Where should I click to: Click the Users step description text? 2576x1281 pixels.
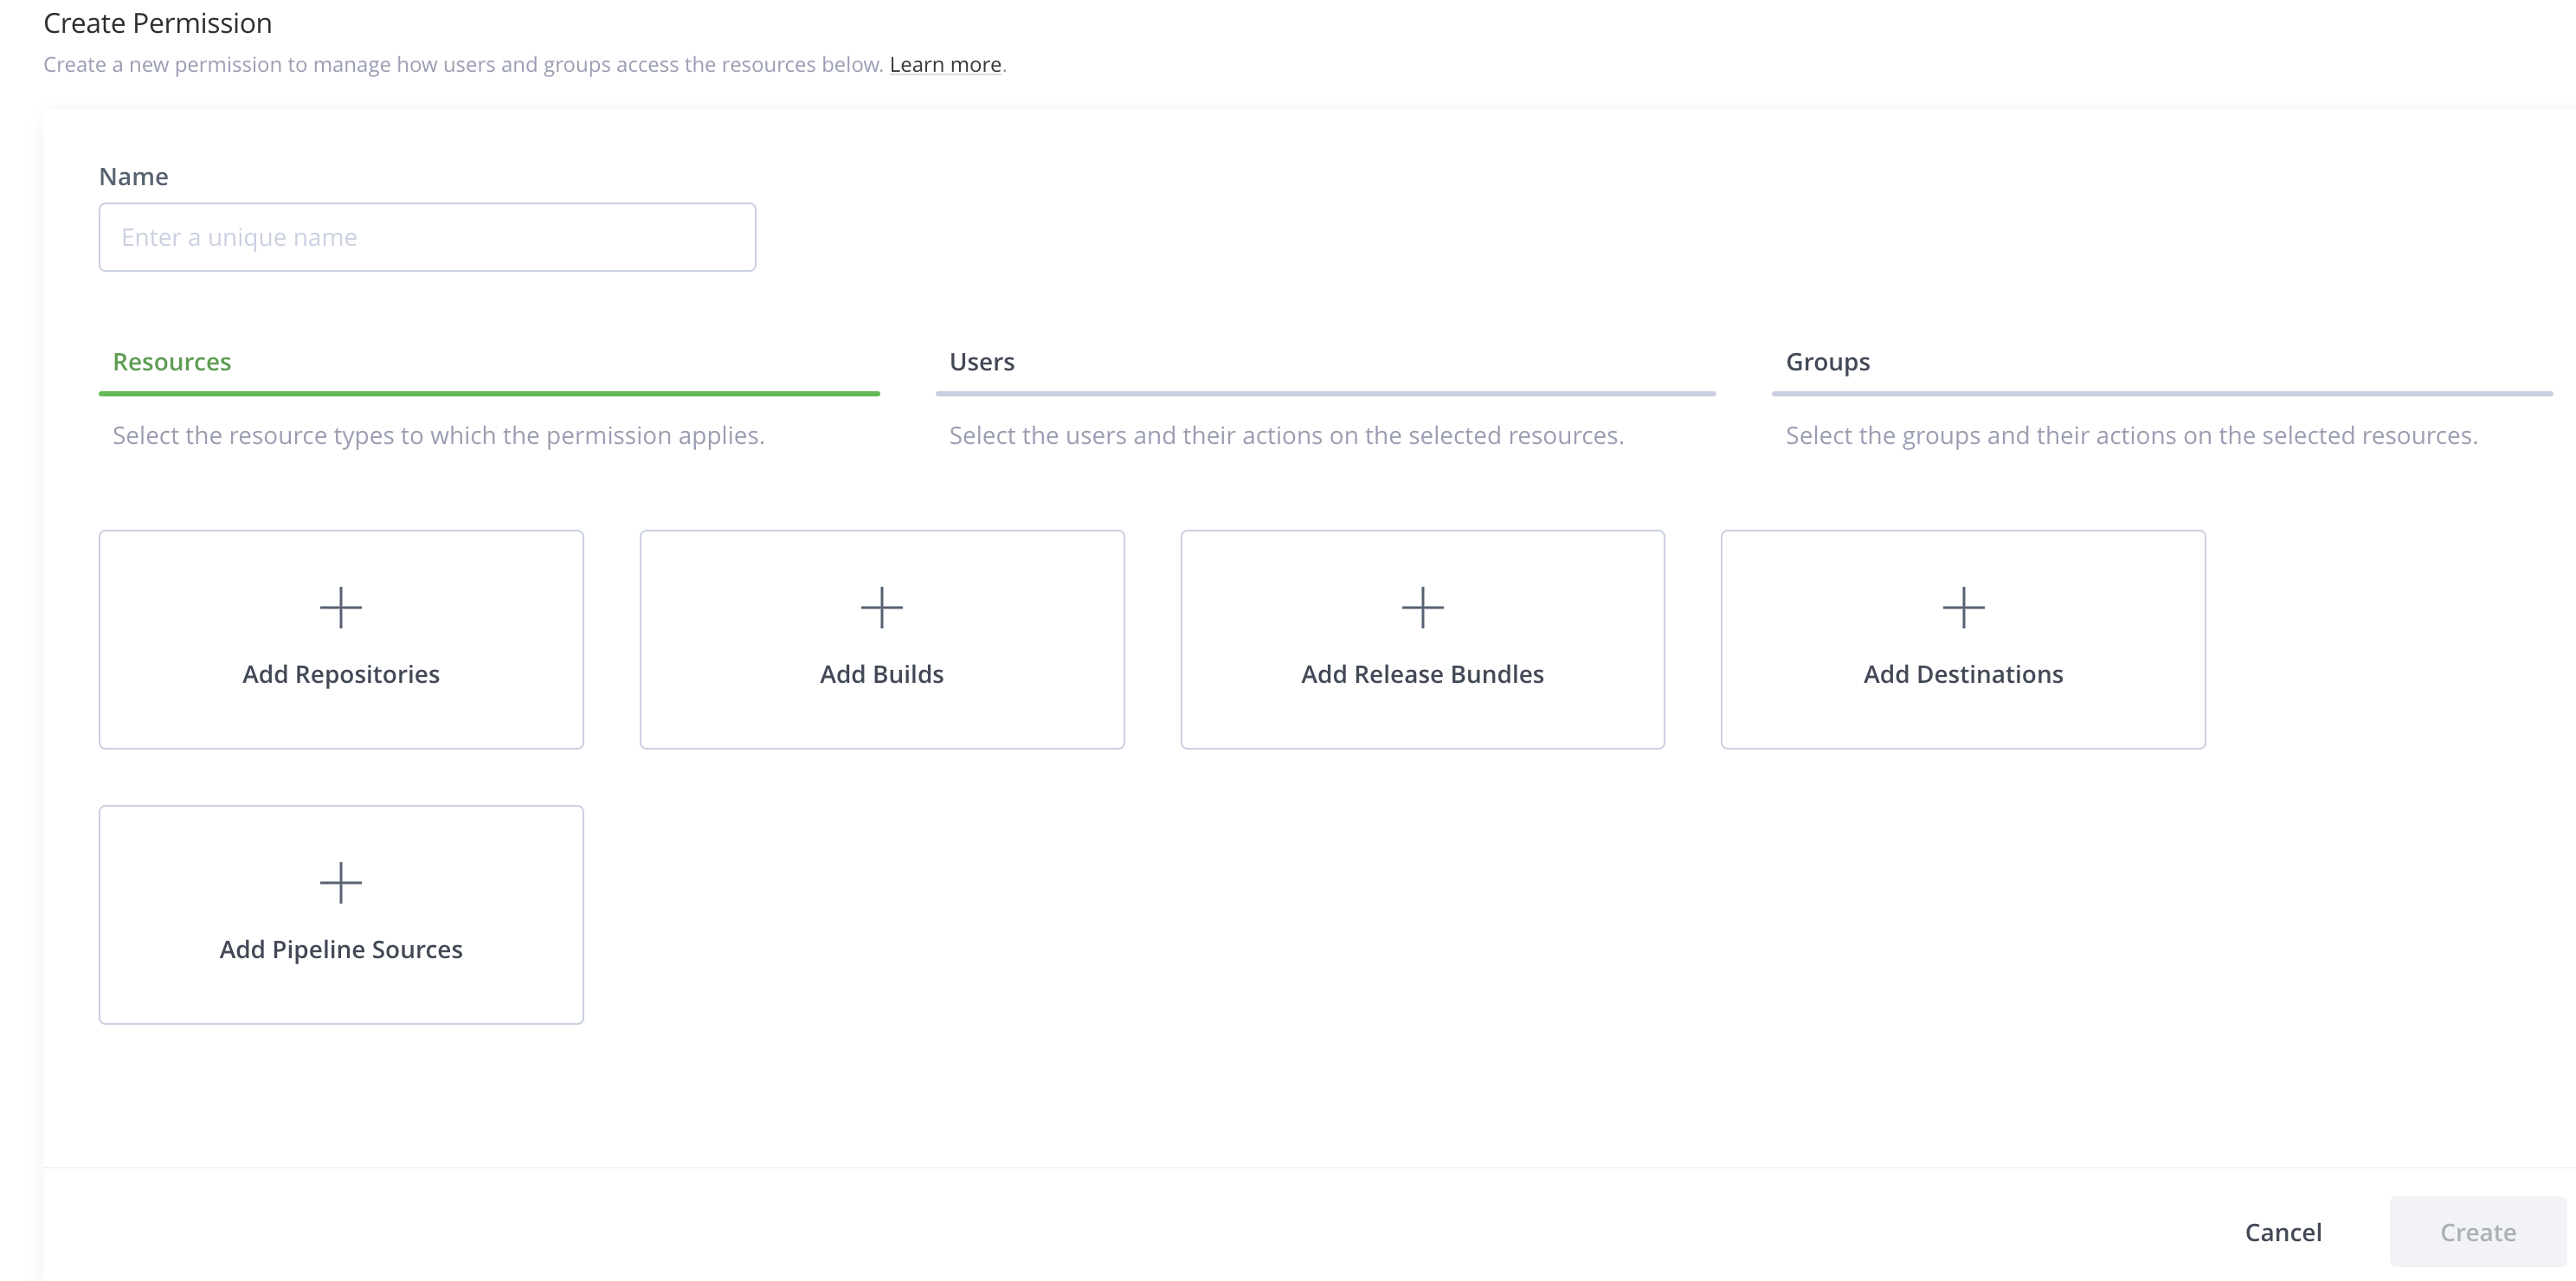(1286, 435)
